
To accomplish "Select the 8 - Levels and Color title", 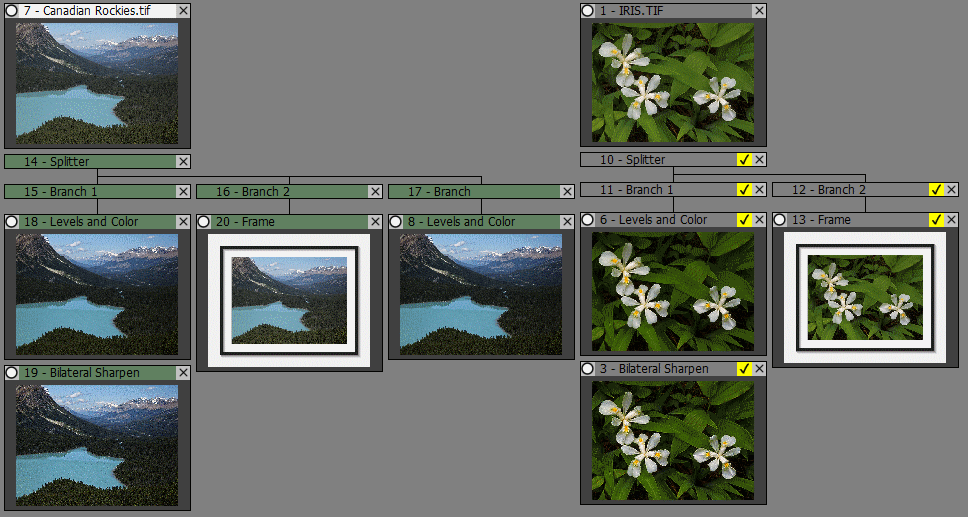I will pos(461,222).
